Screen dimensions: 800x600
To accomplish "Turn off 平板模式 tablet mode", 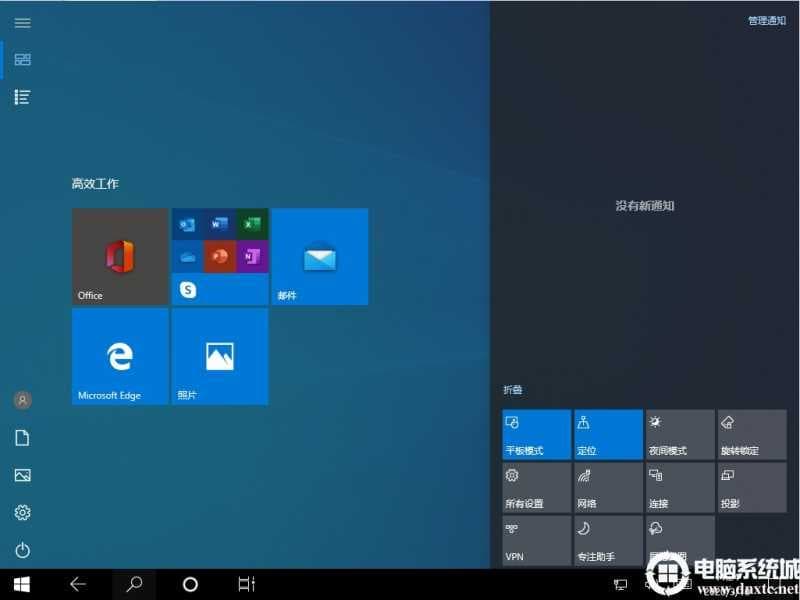I will coord(537,435).
